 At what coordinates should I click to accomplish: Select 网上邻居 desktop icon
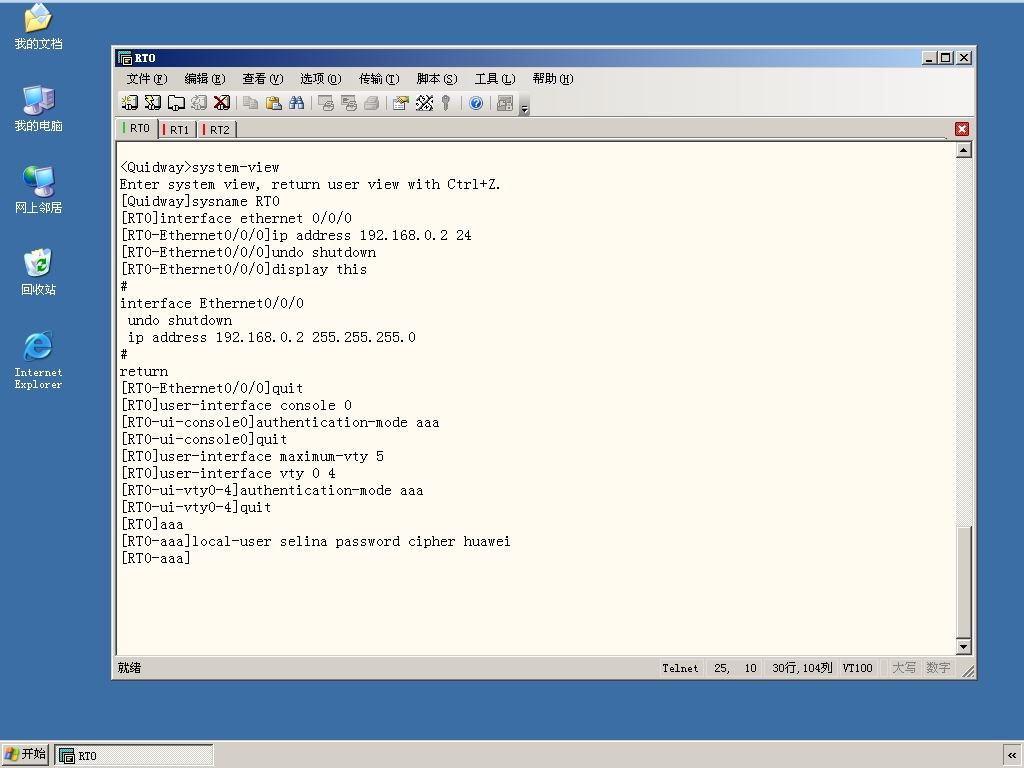(38, 190)
